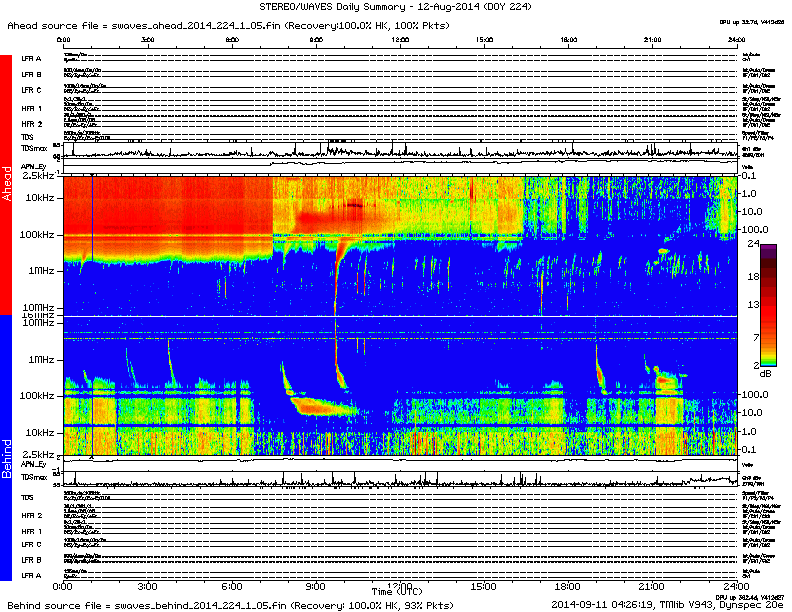Screen dimensions: 792x612
Task: Click the red Ahead spacecraft side bar
Action: tap(6, 184)
